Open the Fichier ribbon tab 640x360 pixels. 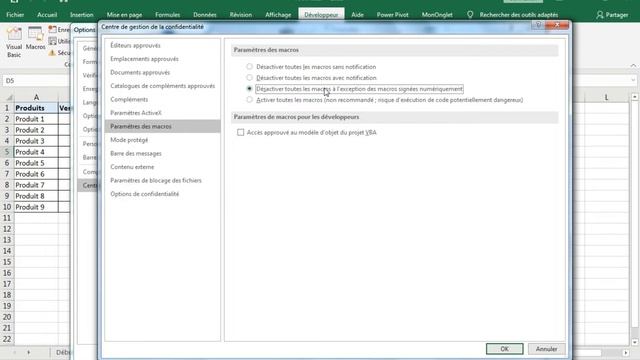[x=15, y=15]
